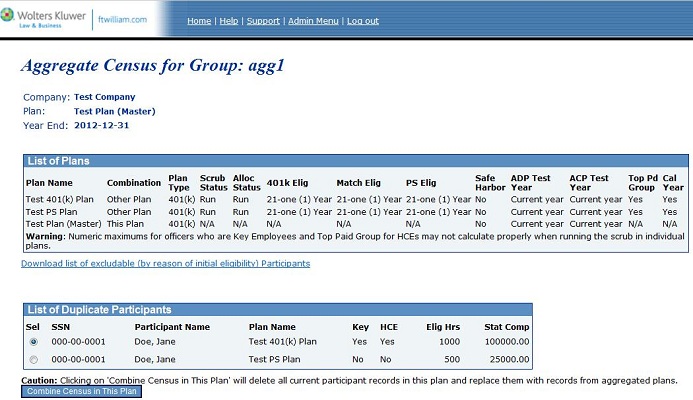
Task: Click the ACP Test Year column header
Action: (589, 183)
